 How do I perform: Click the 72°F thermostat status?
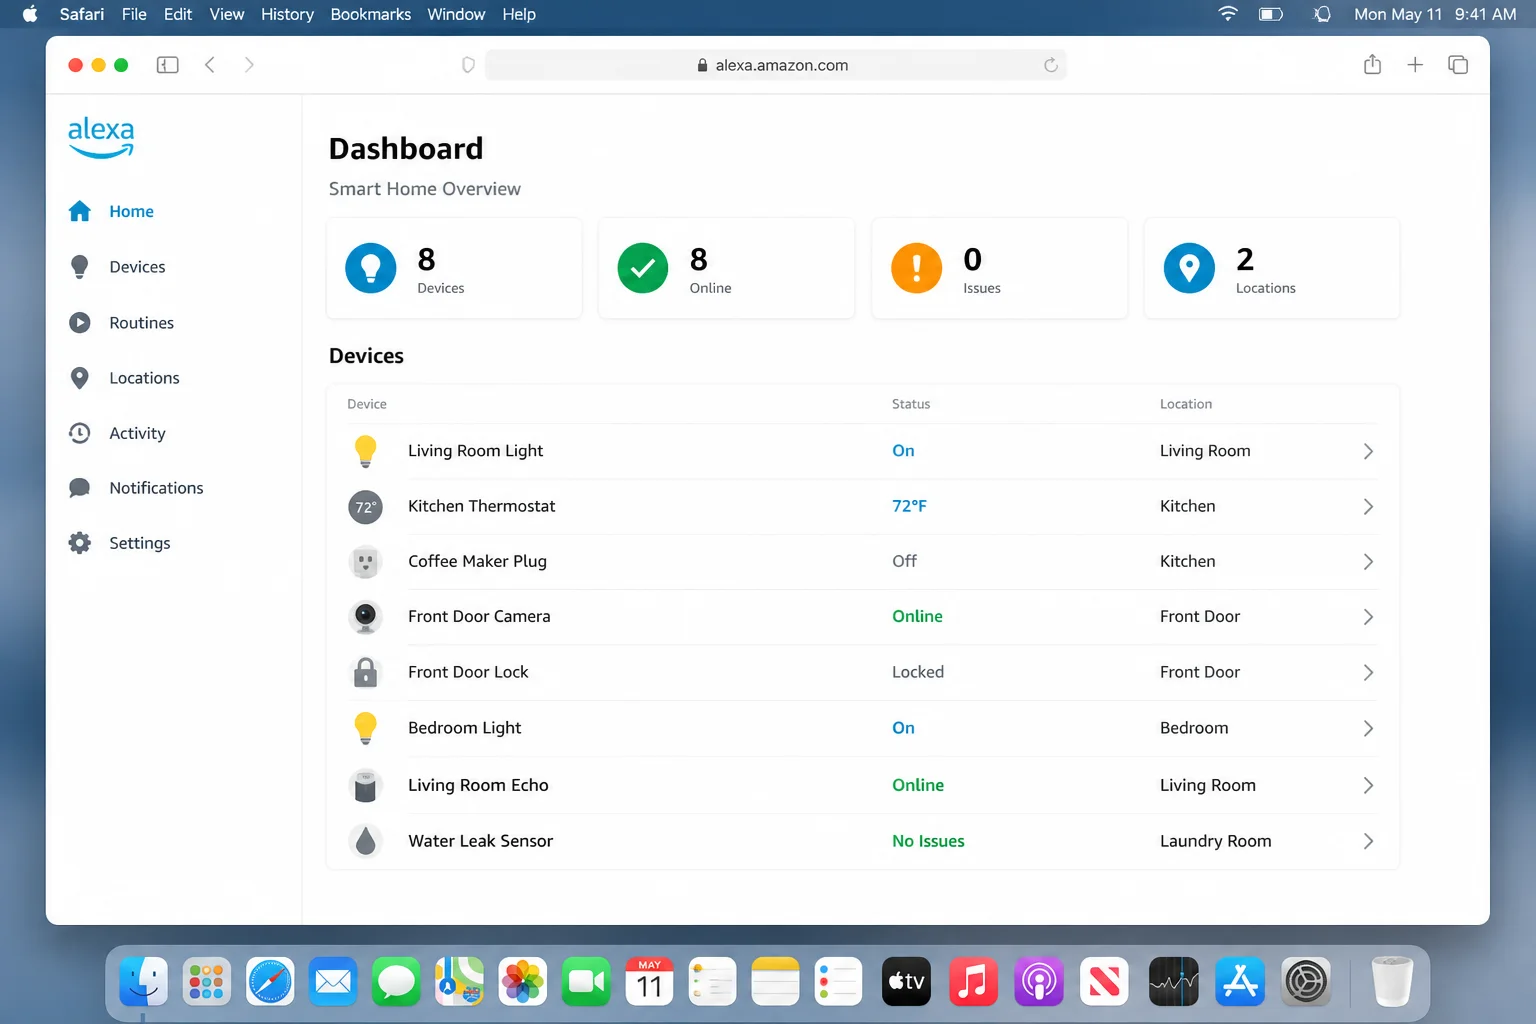click(909, 506)
